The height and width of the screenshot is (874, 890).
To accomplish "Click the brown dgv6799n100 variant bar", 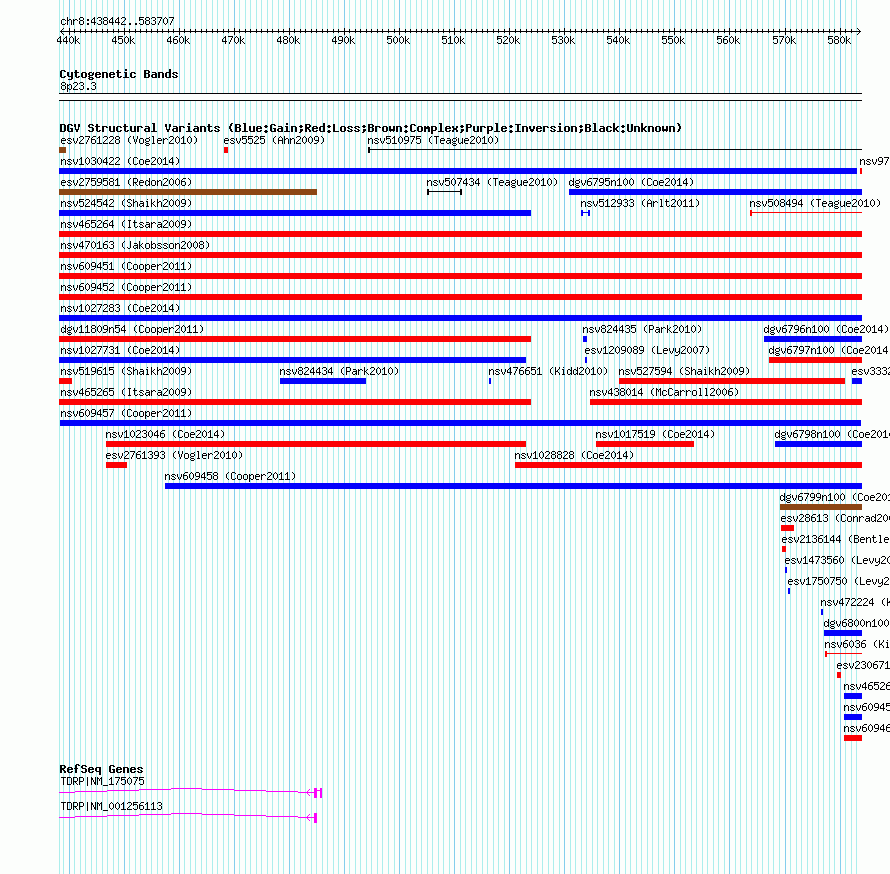I will click(821, 507).
